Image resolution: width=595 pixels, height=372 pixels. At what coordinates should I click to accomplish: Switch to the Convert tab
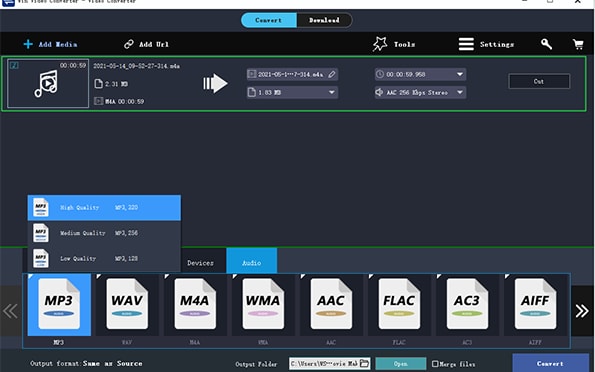269,20
